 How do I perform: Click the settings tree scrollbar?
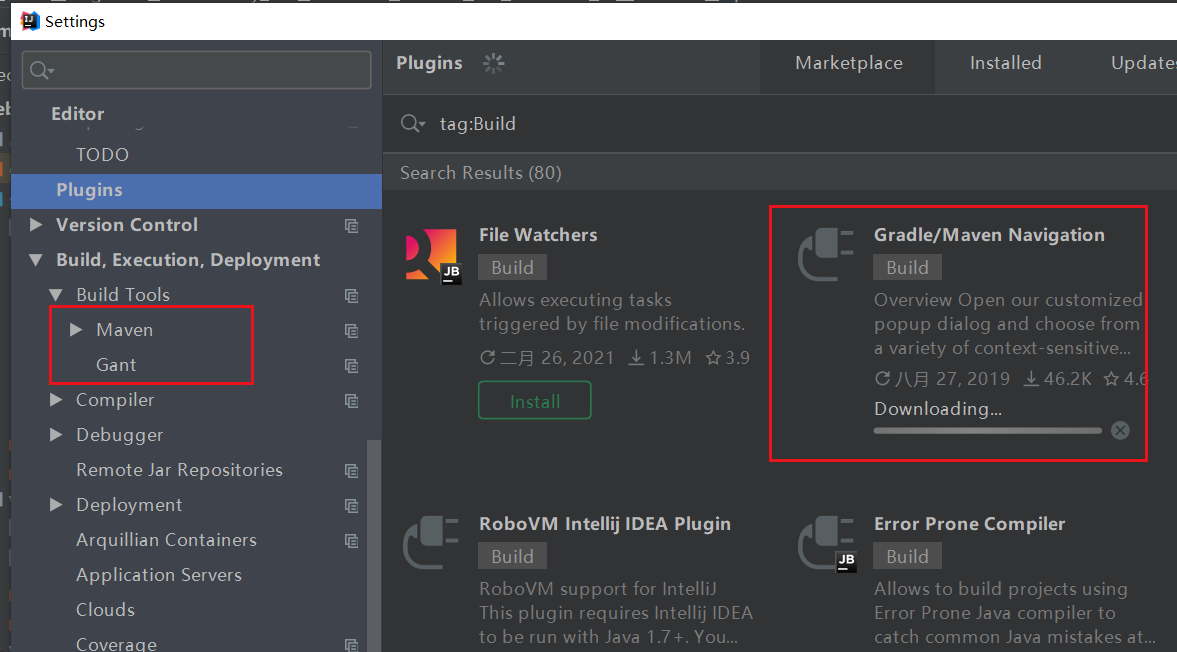tap(374, 545)
